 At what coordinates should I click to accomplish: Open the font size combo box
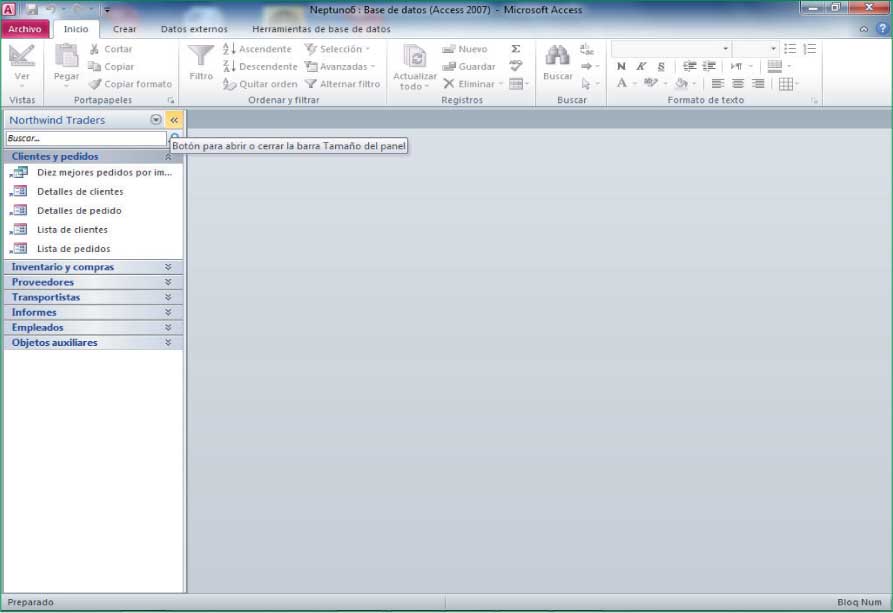click(755, 48)
